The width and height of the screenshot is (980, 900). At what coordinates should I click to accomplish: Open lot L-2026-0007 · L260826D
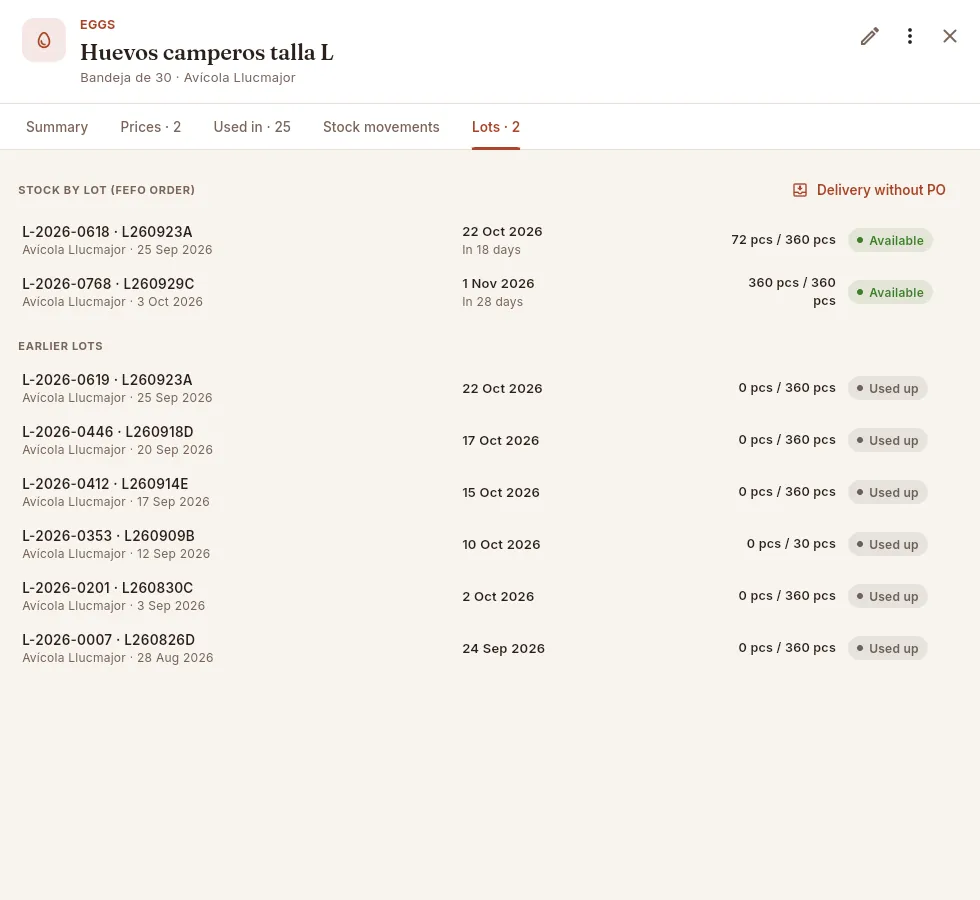pyautogui.click(x=480, y=648)
